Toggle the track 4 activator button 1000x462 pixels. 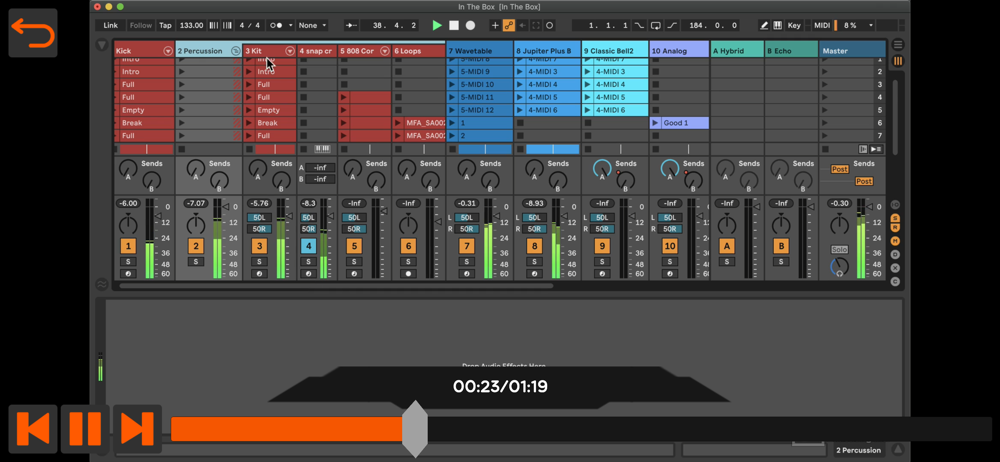(308, 246)
